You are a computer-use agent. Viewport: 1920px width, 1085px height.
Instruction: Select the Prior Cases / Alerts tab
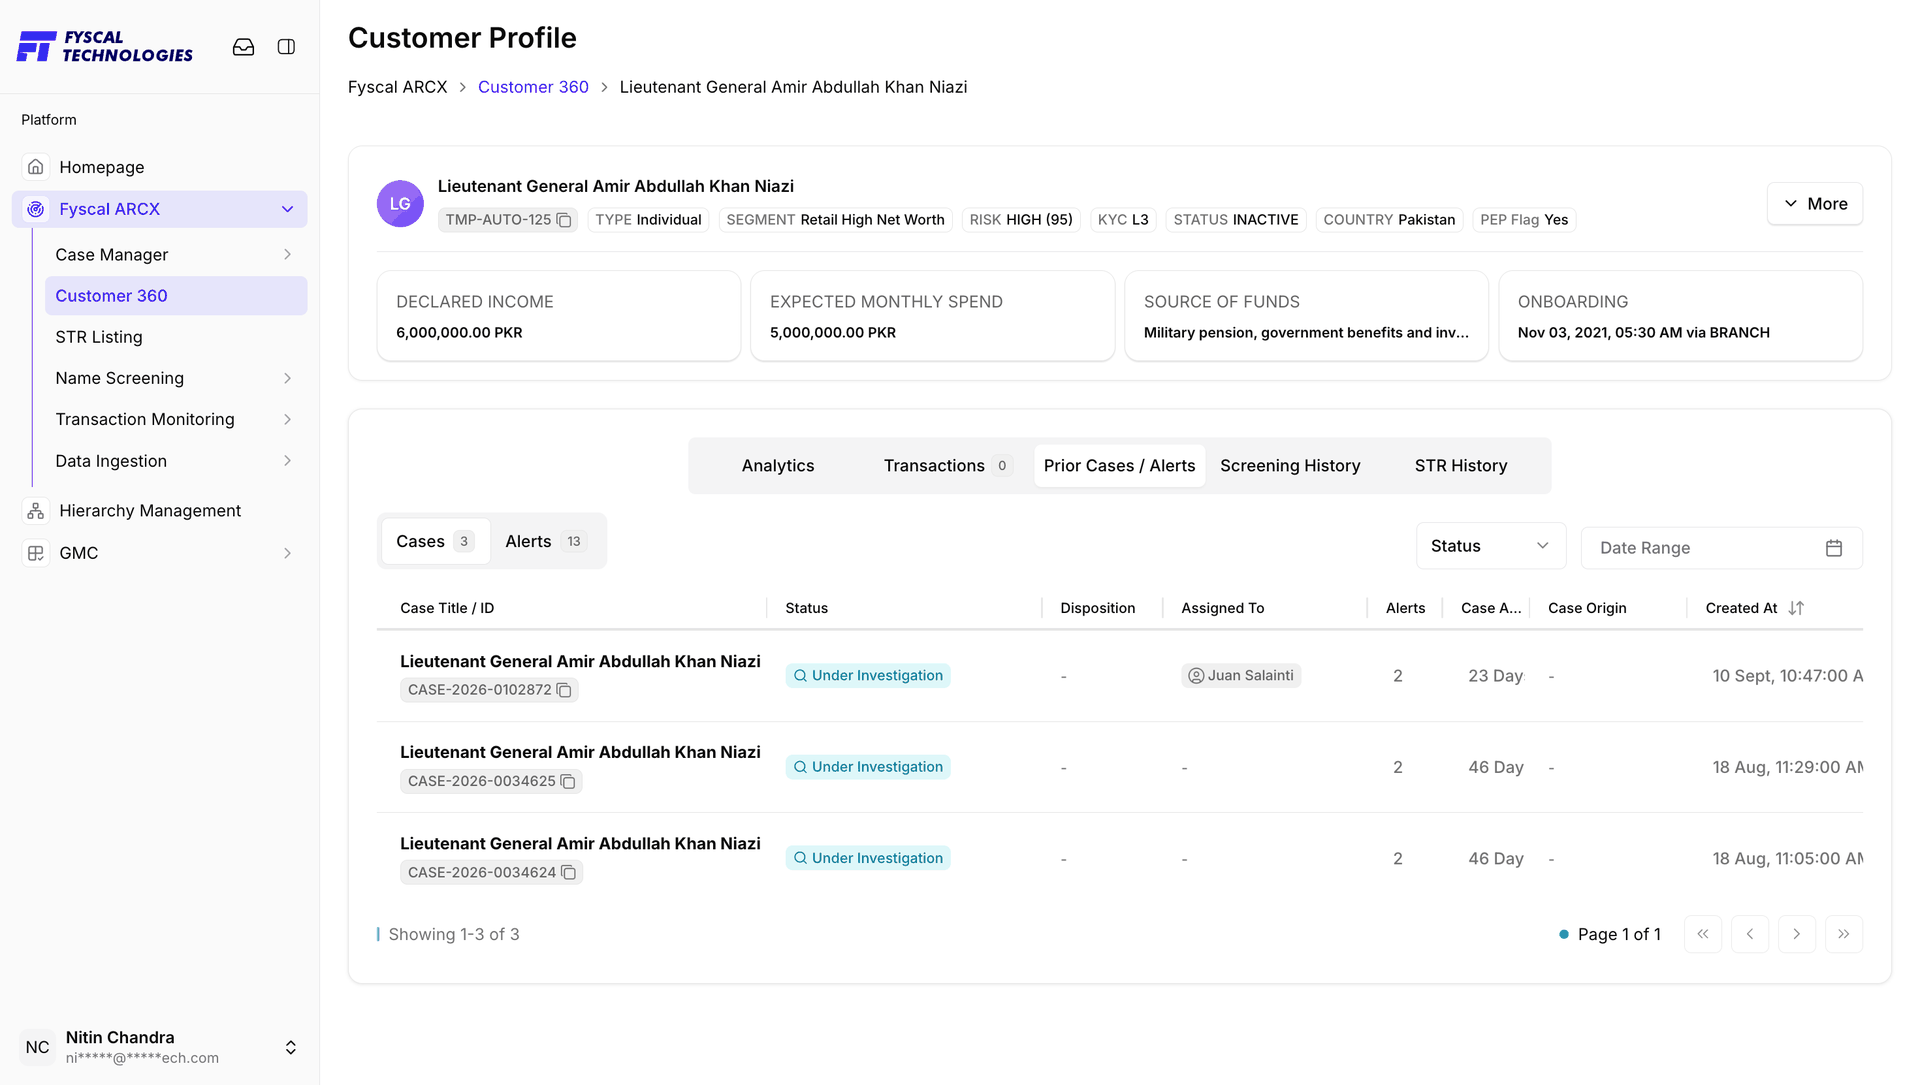pos(1119,466)
